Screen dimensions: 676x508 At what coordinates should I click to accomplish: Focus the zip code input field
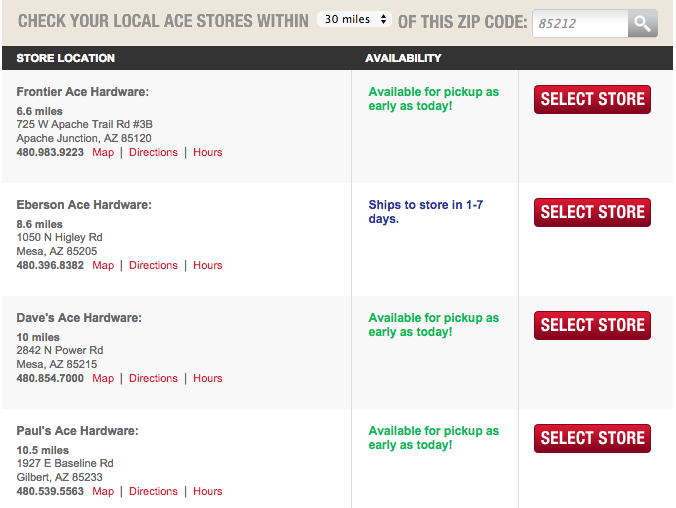(580, 23)
